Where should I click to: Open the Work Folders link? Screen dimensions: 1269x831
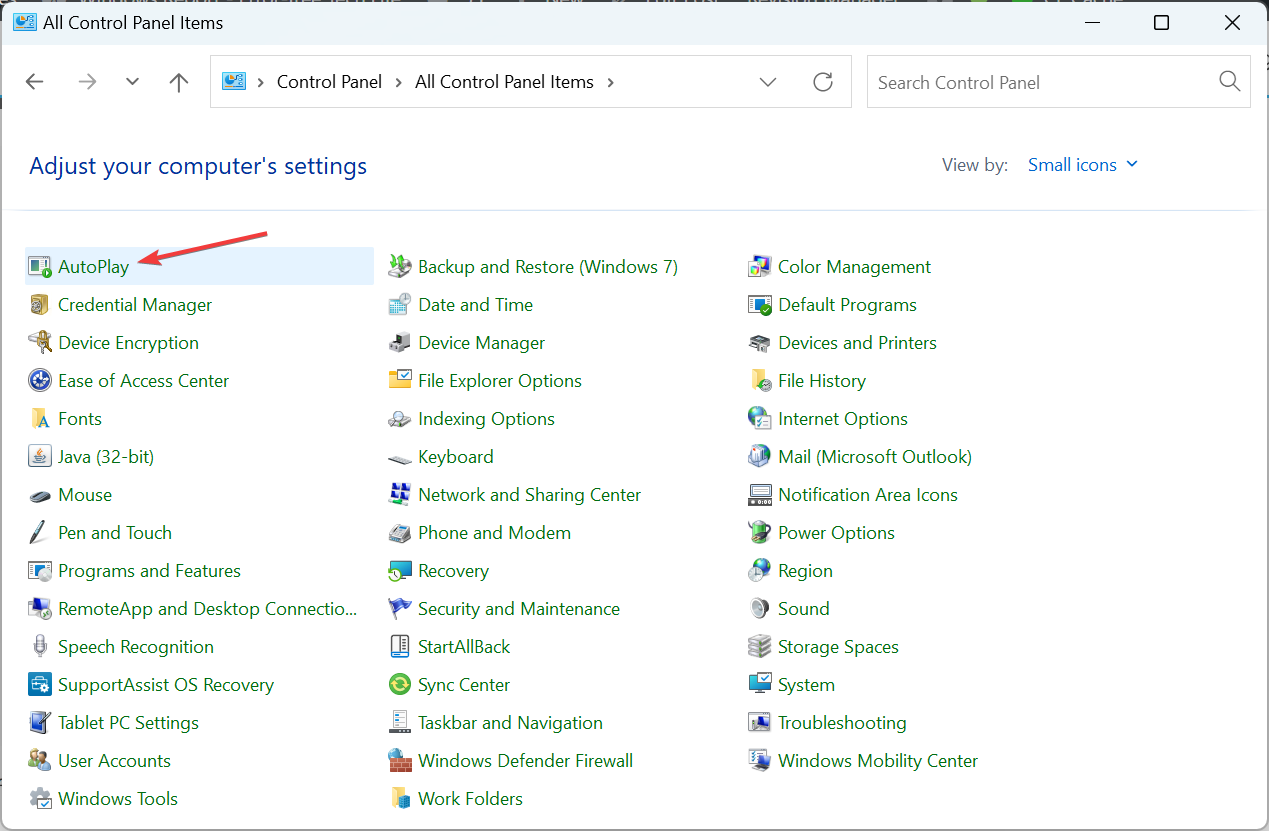coord(470,799)
